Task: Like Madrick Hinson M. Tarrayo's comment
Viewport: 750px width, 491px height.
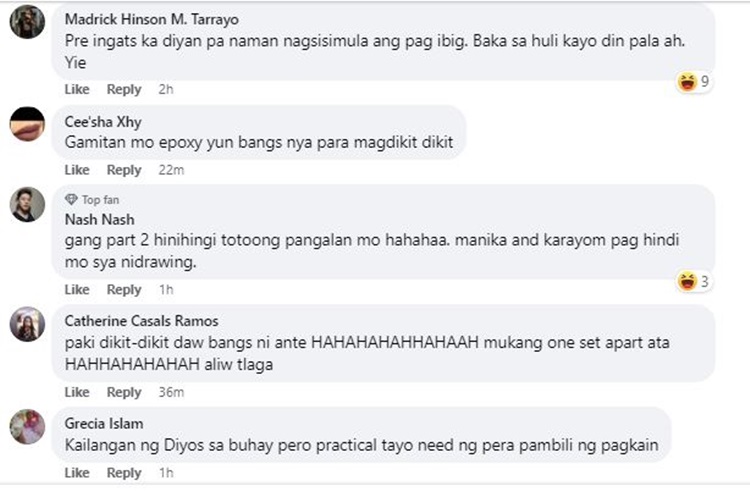Action: (77, 89)
